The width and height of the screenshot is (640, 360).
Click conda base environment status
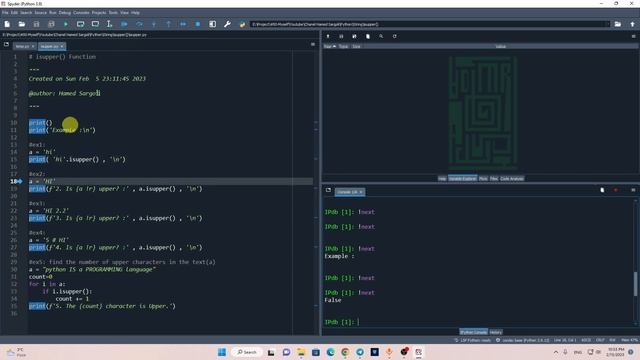pyautogui.click(x=522, y=340)
